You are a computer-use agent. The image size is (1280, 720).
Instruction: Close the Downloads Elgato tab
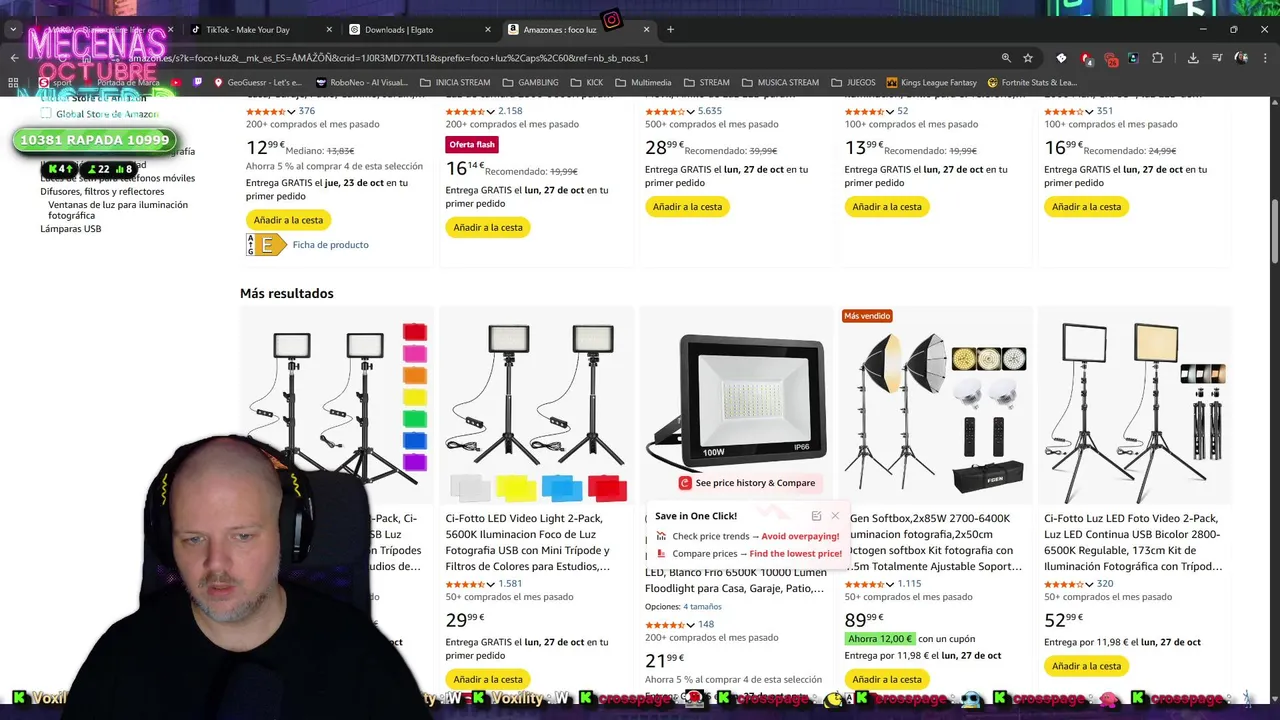tap(488, 30)
